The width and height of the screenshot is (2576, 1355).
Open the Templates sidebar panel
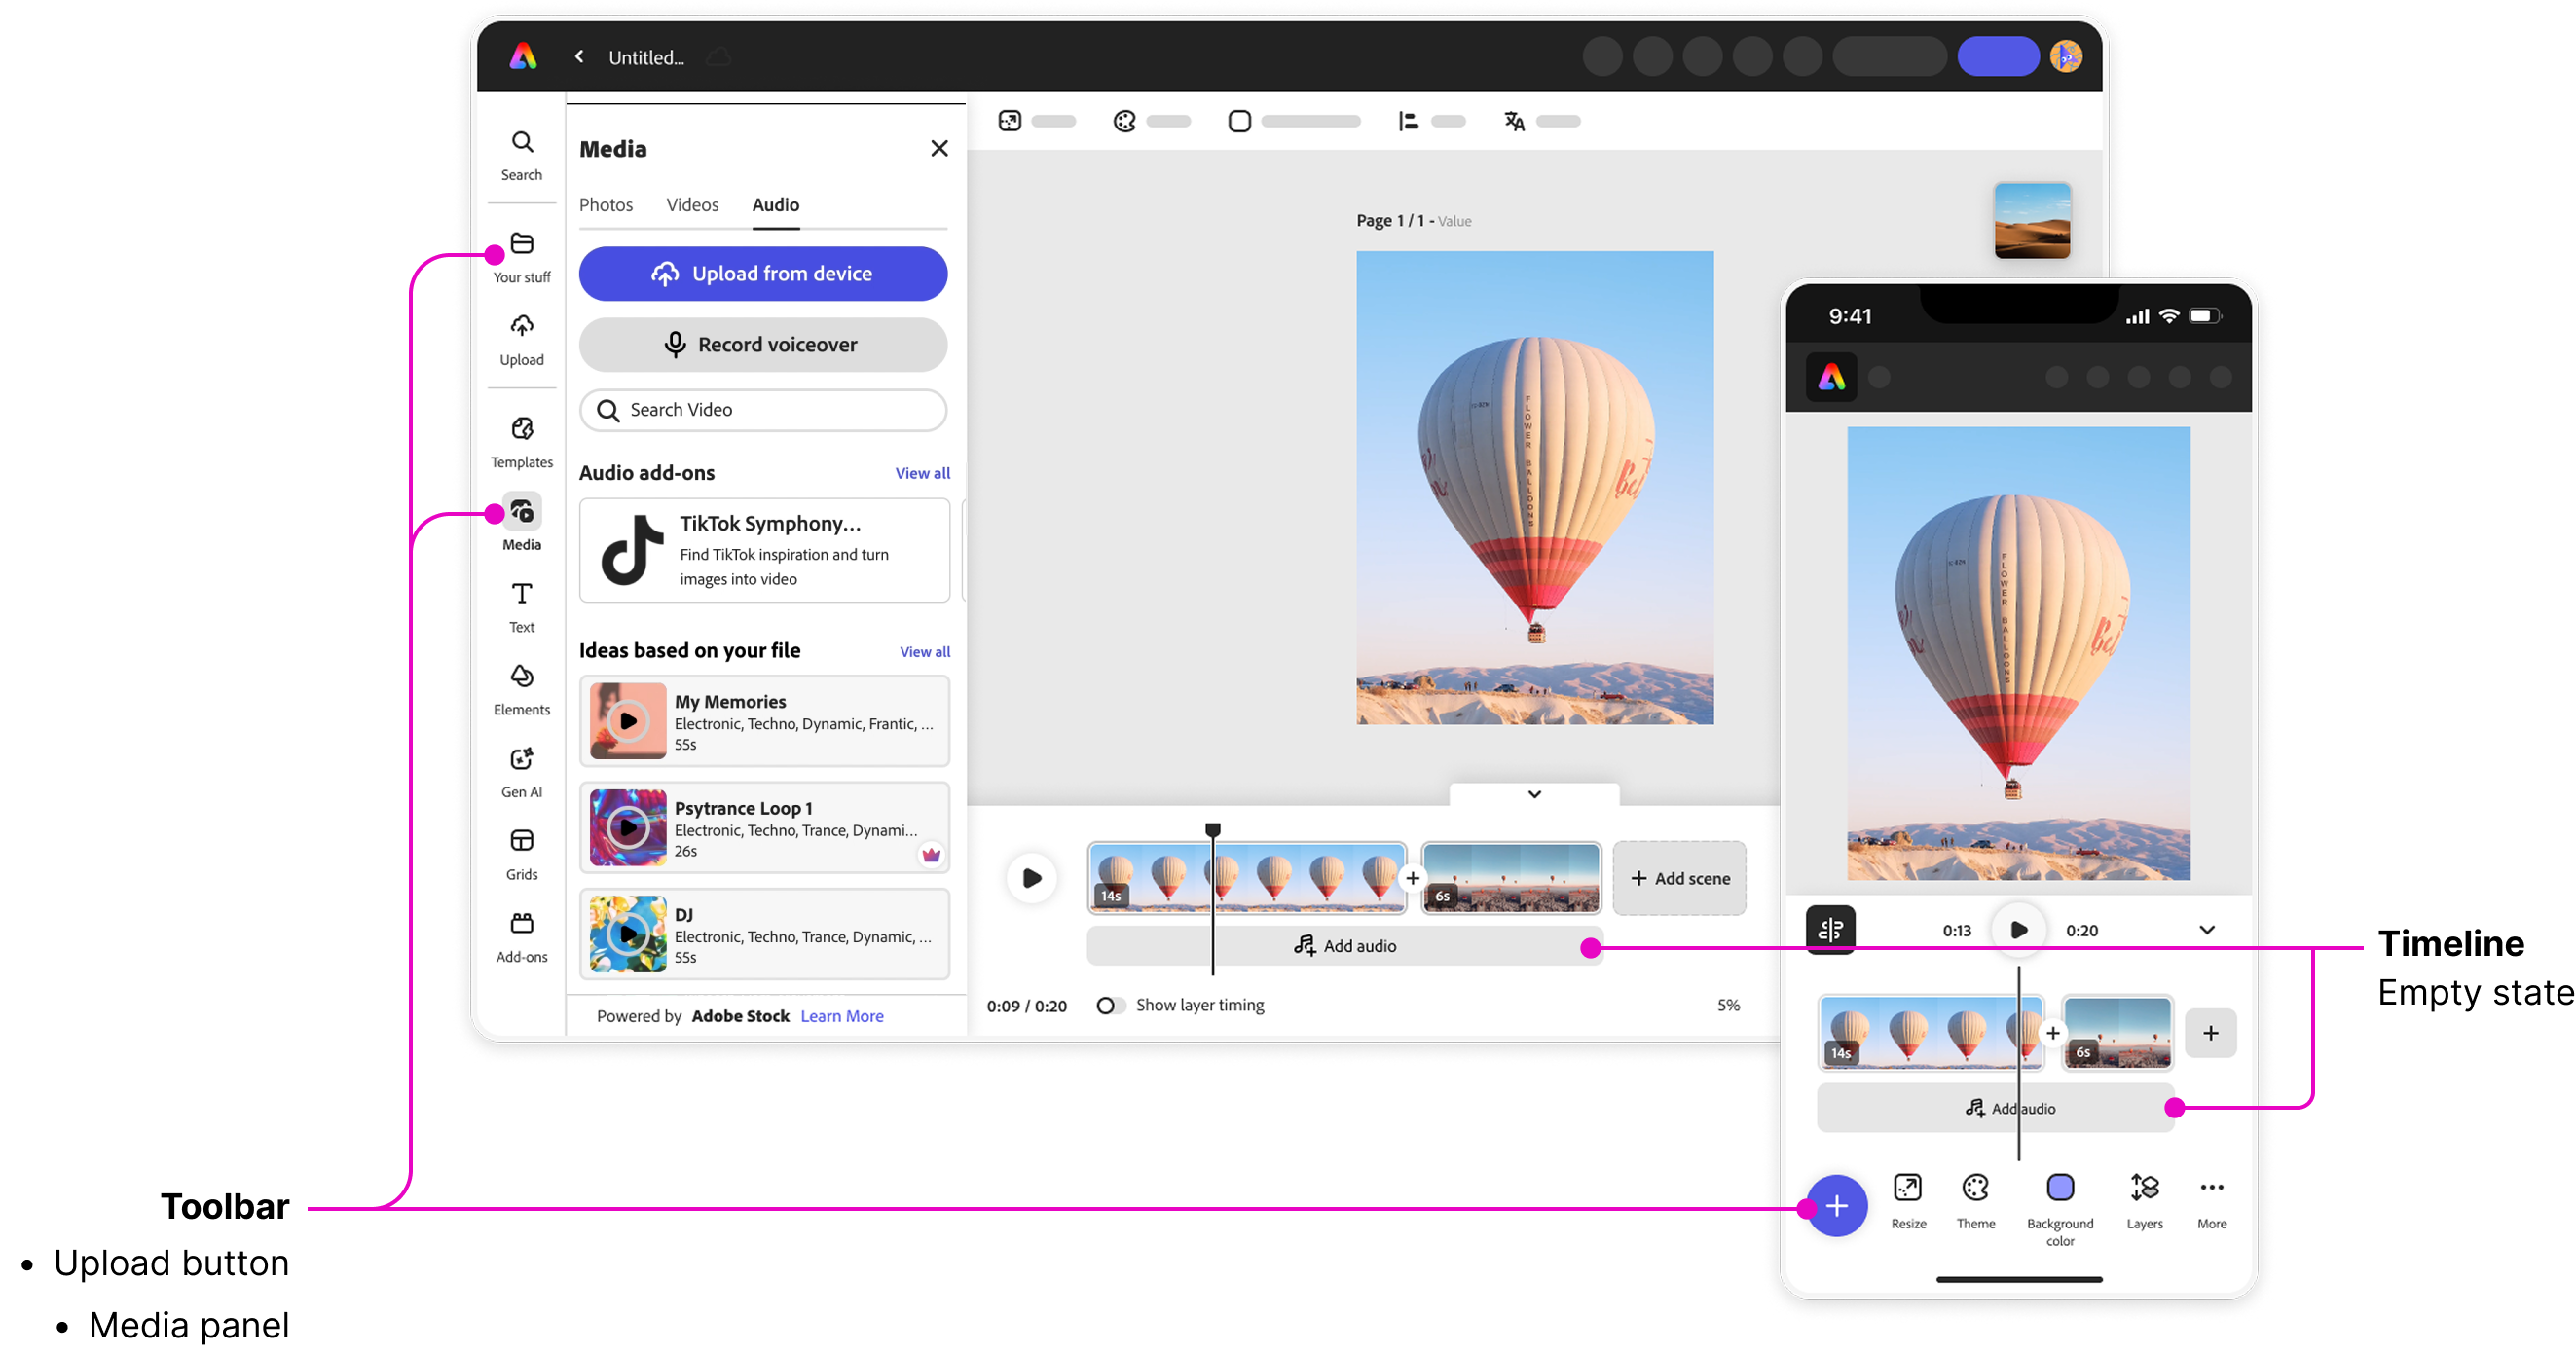click(521, 441)
